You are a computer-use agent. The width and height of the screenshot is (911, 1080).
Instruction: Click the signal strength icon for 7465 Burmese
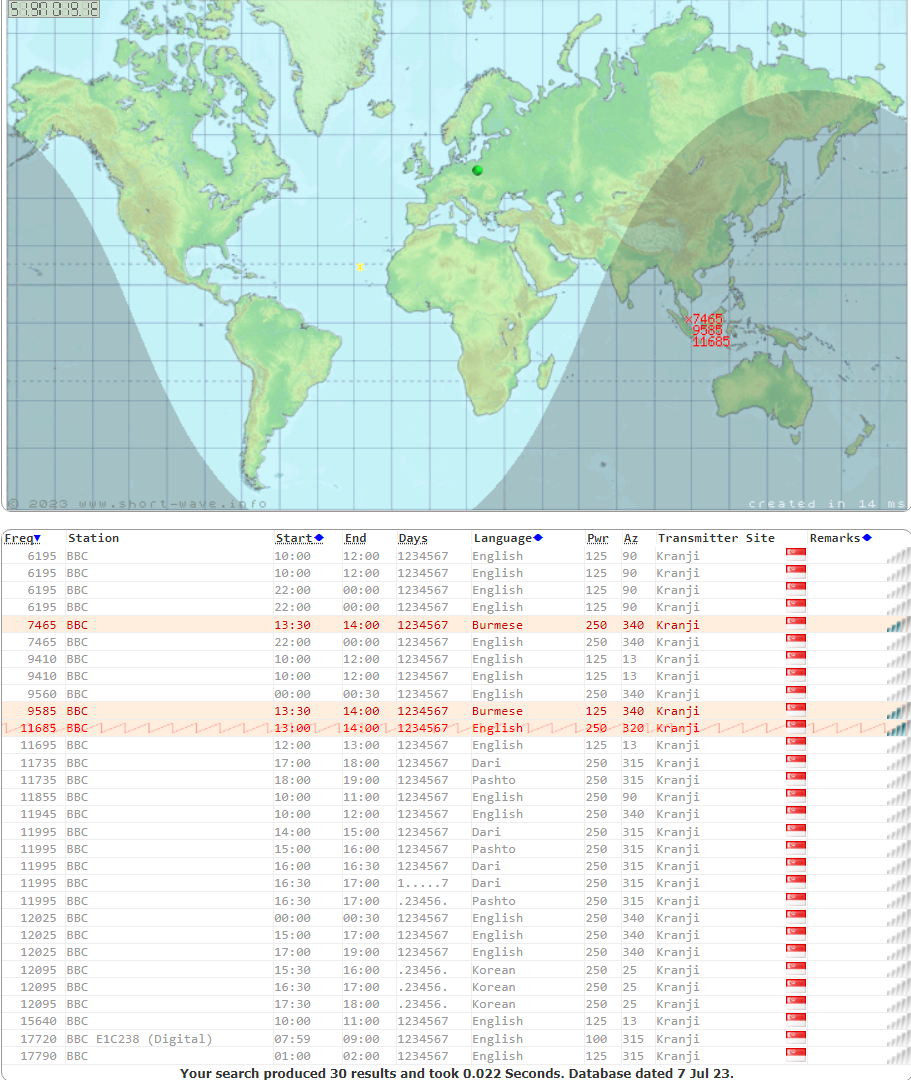[897, 625]
